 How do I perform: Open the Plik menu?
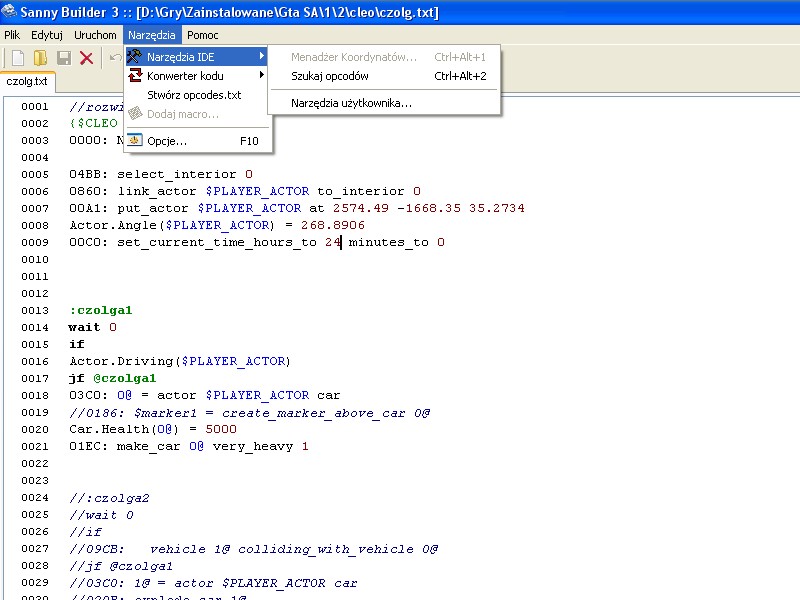click(x=12, y=35)
